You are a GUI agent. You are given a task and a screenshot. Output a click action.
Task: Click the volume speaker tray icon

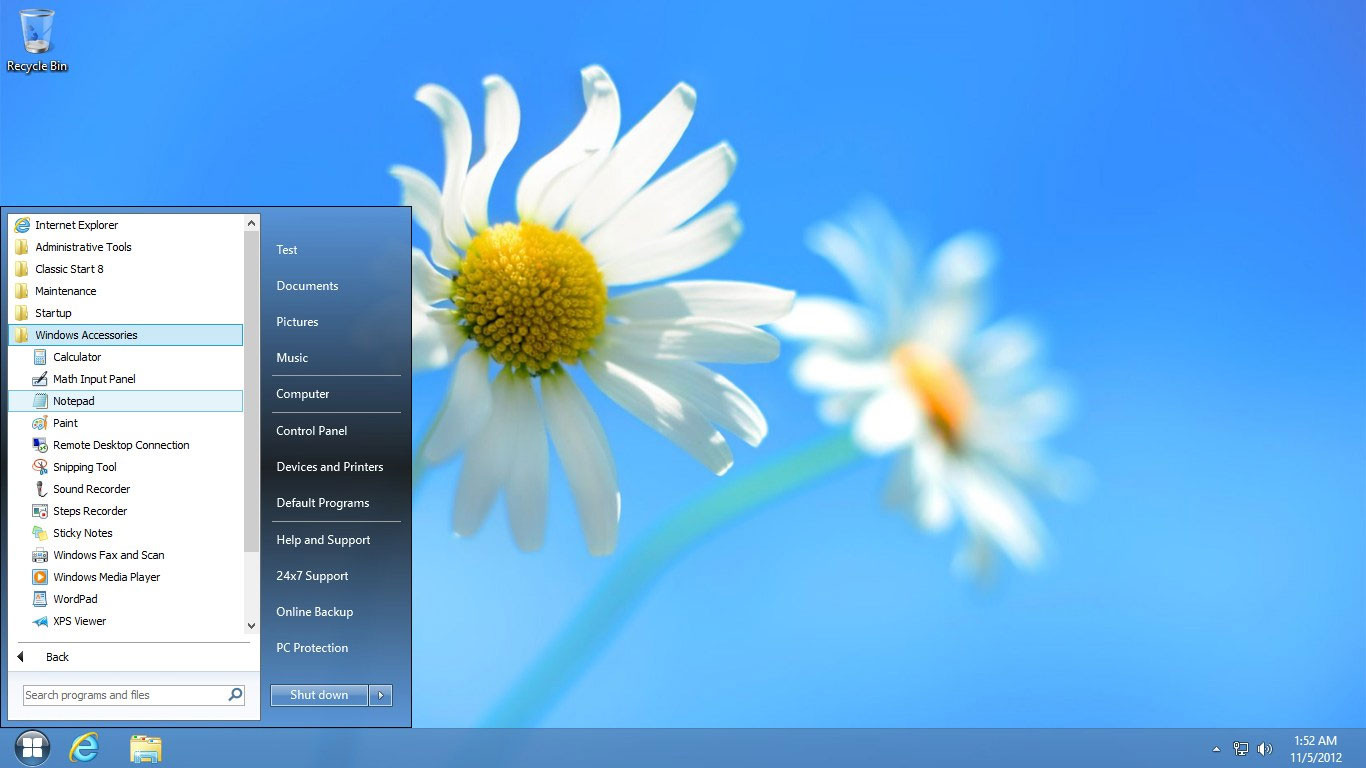[x=1265, y=749]
